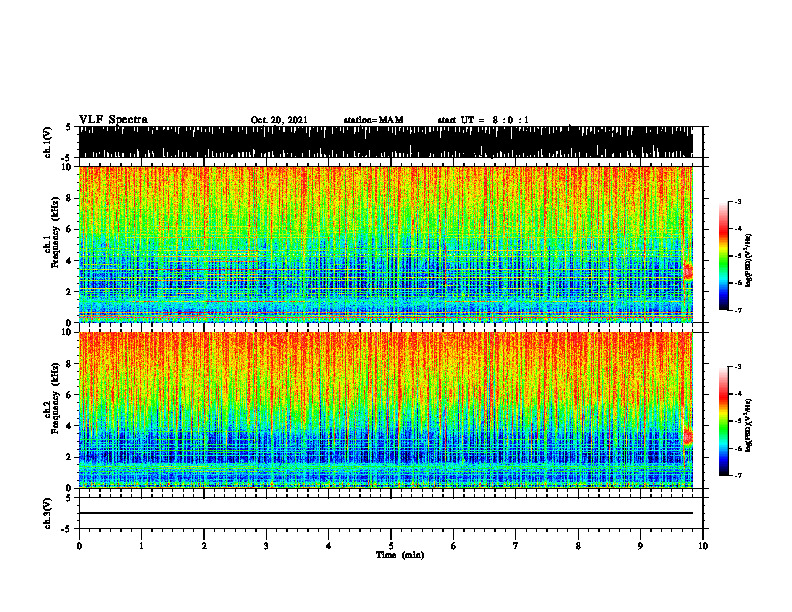792x612 pixels.
Task: Click the time axis tick label '10'
Action: point(703,546)
